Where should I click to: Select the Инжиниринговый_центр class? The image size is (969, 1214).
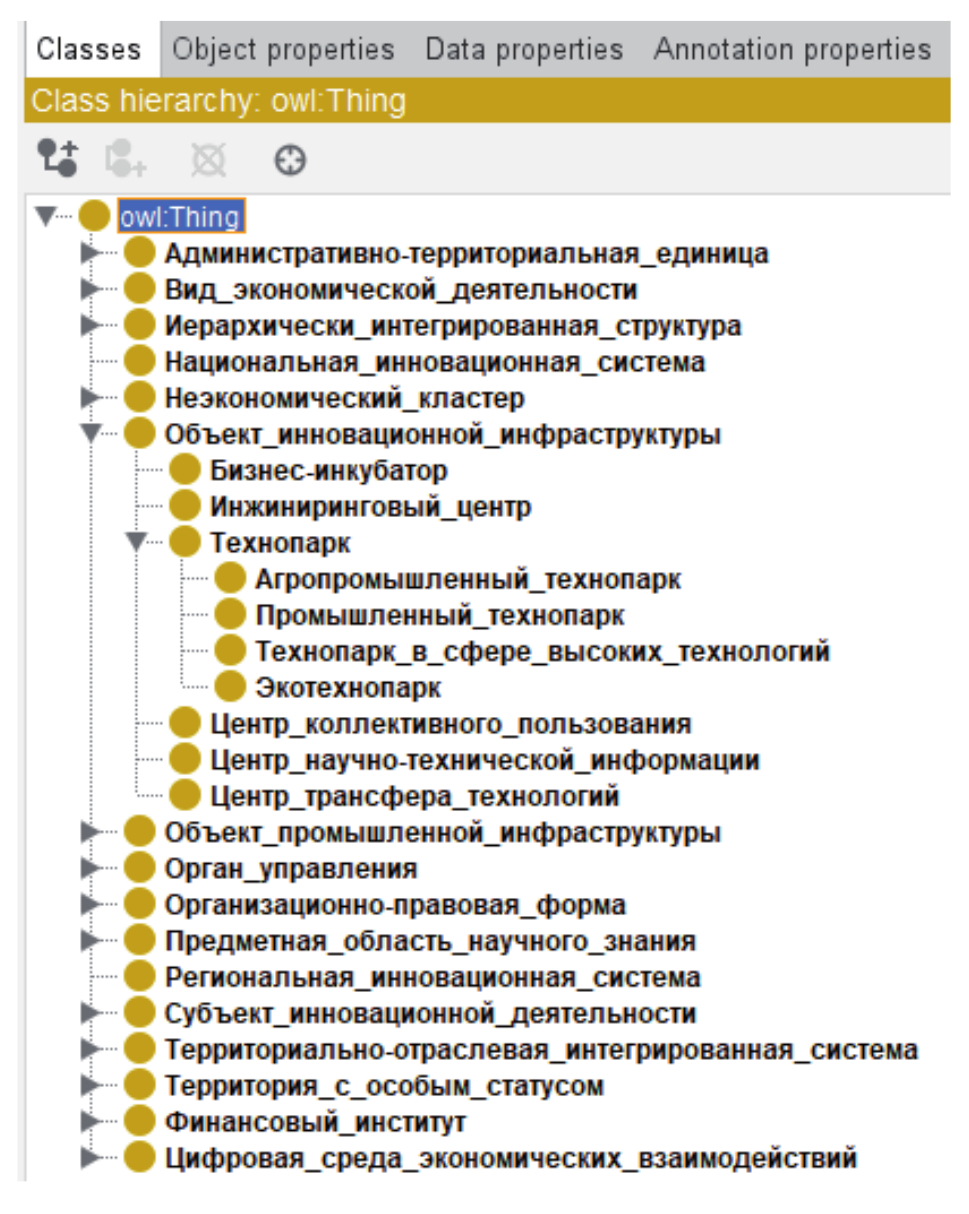370,507
